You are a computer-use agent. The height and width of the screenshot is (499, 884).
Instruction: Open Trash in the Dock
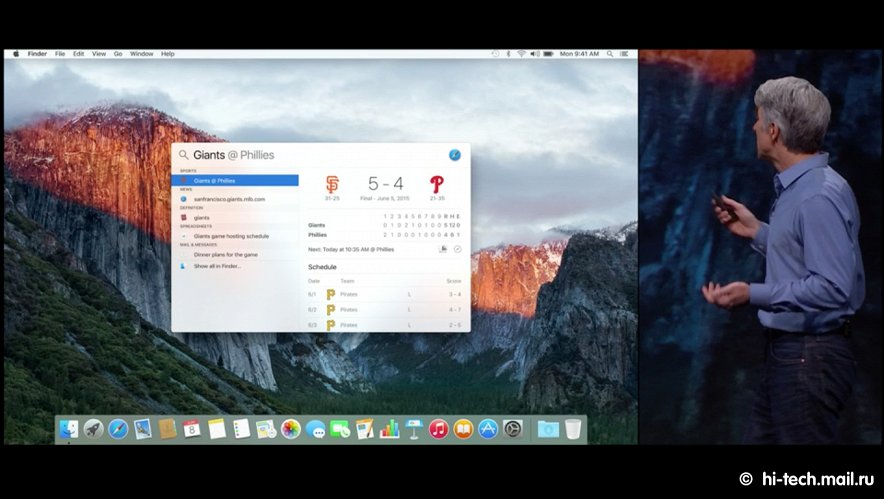573,429
